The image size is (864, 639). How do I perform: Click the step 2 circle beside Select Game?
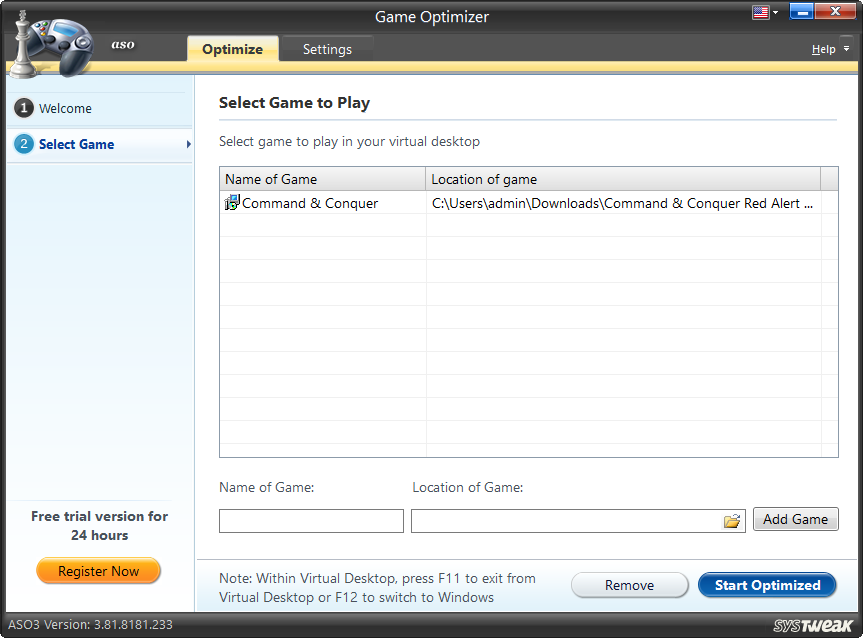click(23, 144)
